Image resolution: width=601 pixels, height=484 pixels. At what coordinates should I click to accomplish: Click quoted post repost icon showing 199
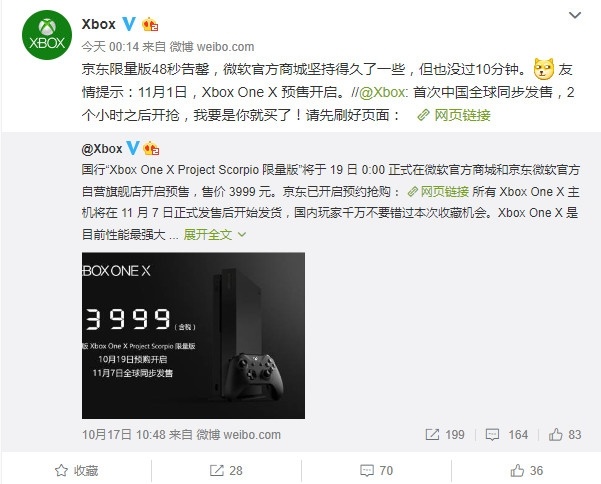445,435
